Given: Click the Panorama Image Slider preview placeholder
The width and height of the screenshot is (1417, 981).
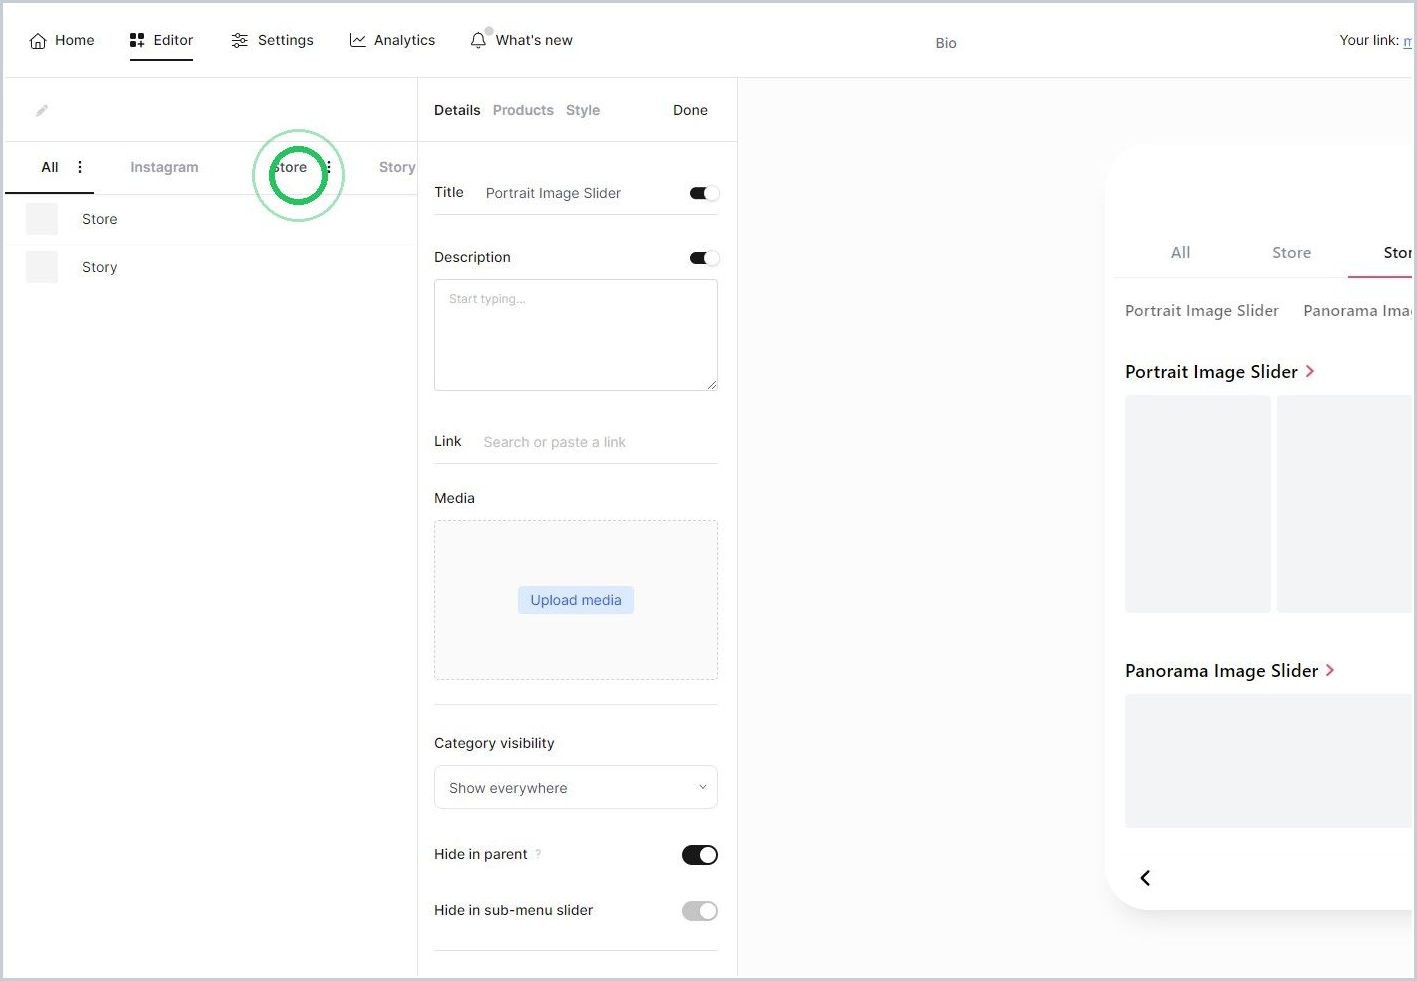Looking at the screenshot, I should tap(1268, 761).
